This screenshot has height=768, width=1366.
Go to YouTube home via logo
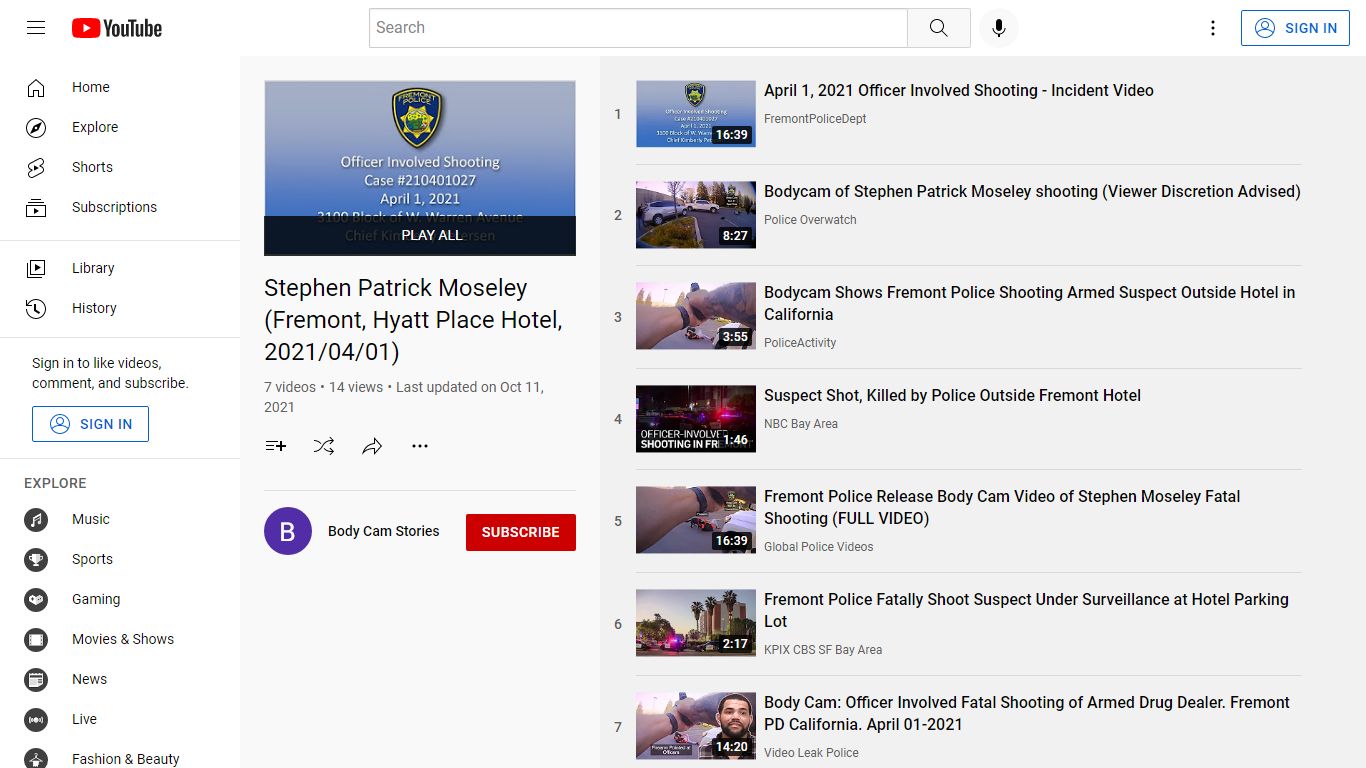tap(117, 28)
